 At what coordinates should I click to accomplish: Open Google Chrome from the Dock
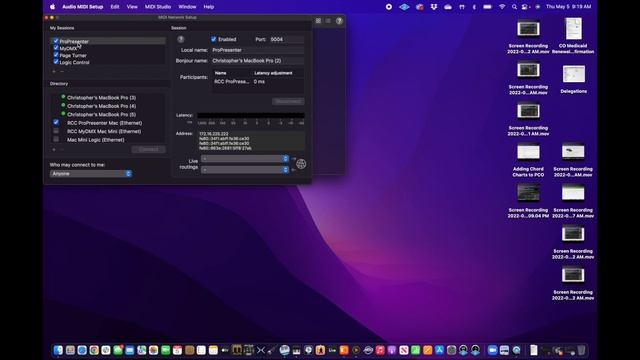94,350
